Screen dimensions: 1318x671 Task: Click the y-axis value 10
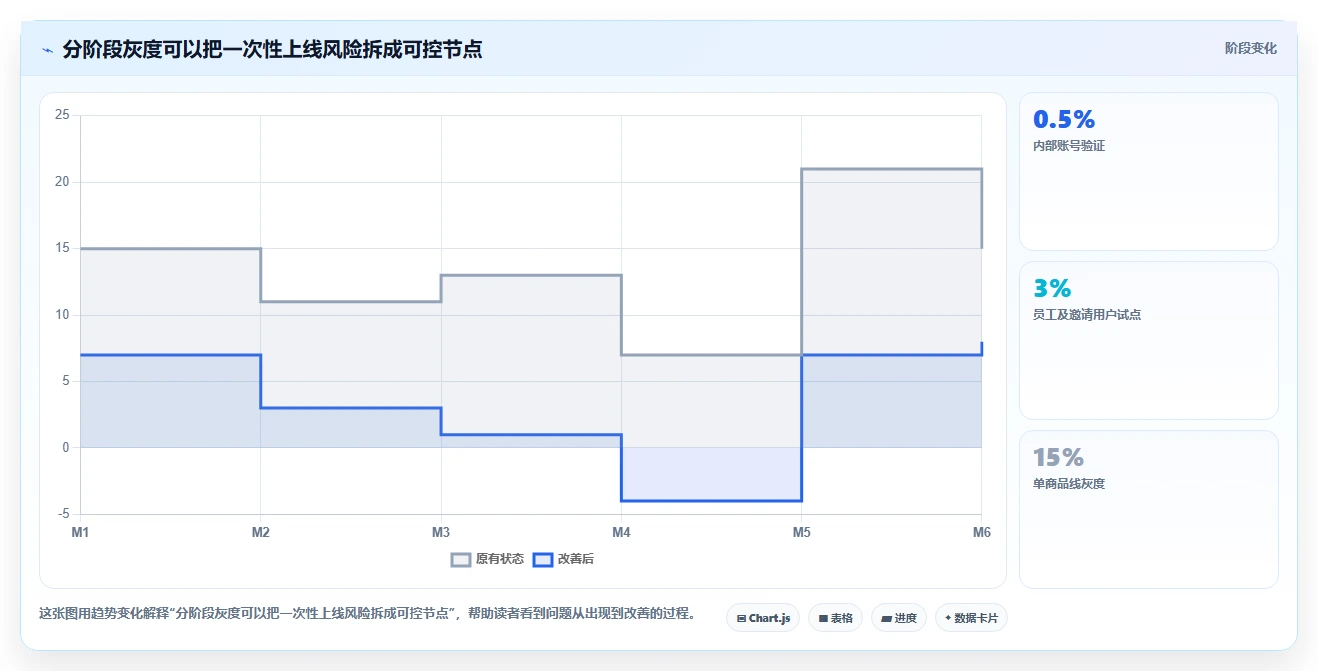tap(62, 315)
